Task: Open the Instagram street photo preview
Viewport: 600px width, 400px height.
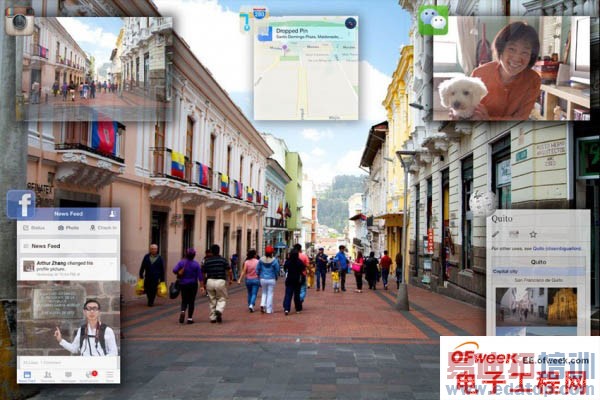Action: [x=95, y=69]
